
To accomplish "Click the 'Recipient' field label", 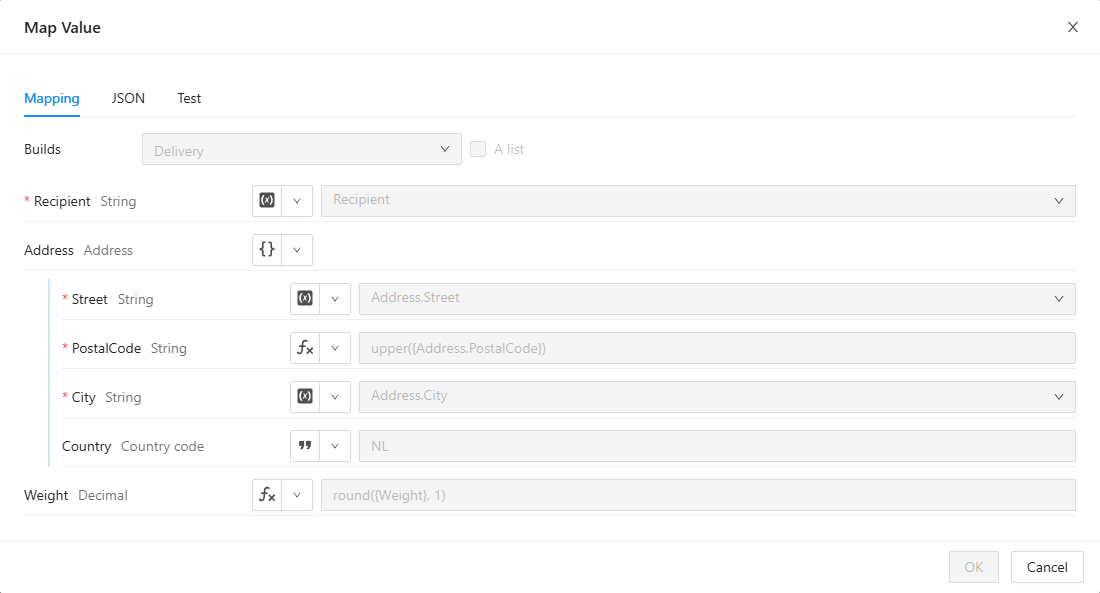I will point(62,201).
